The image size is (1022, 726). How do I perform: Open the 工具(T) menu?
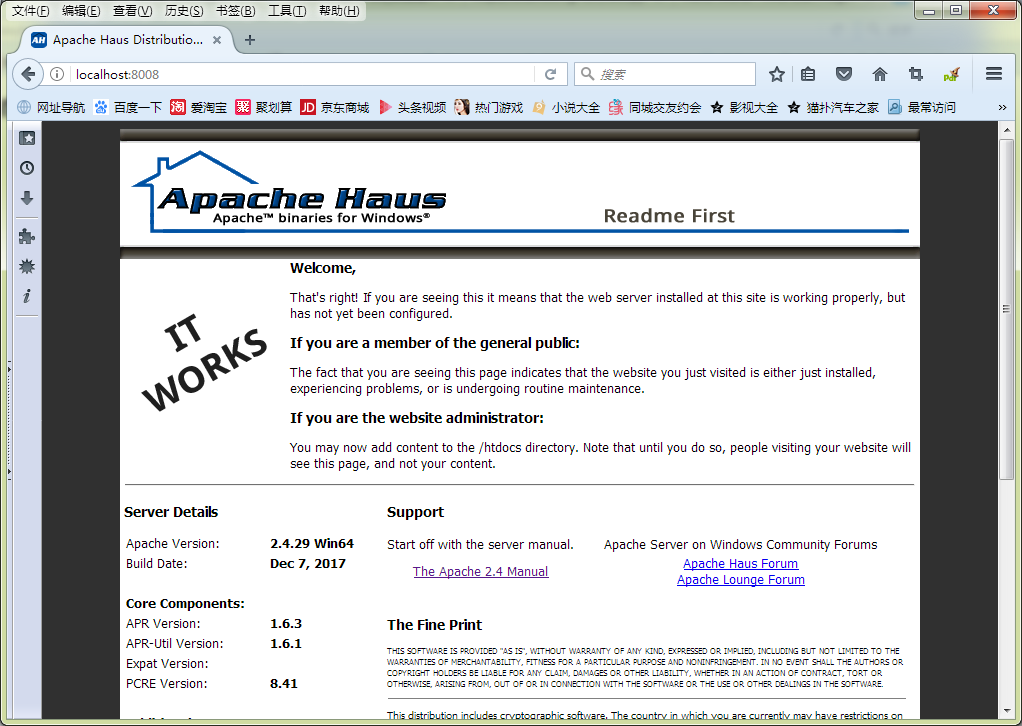tap(287, 10)
